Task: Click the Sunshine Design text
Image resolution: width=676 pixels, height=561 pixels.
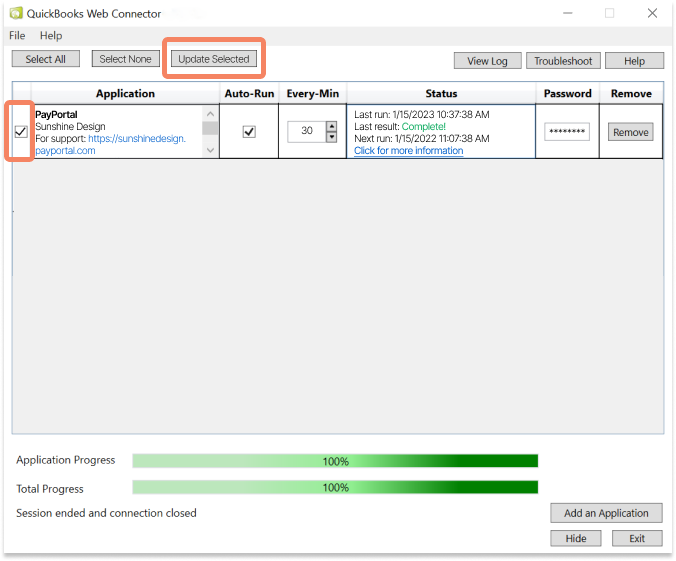Action: (70, 126)
